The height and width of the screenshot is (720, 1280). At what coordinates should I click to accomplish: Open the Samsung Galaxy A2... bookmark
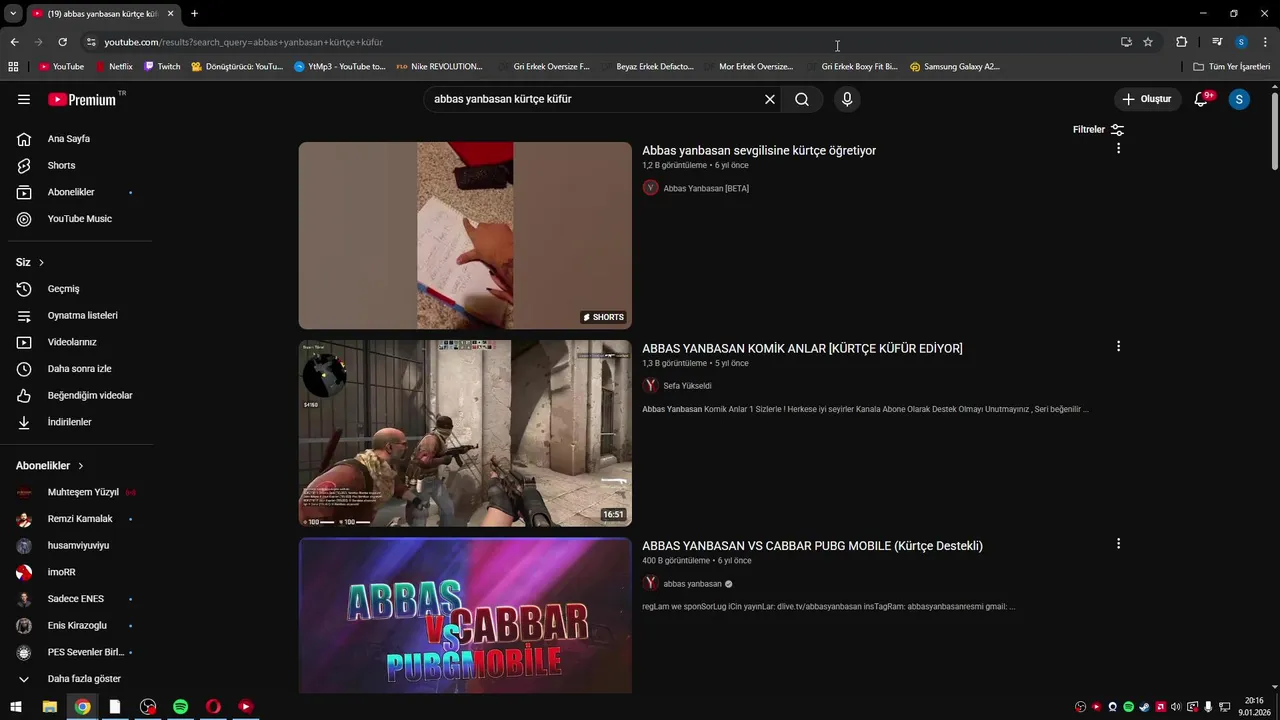954,67
